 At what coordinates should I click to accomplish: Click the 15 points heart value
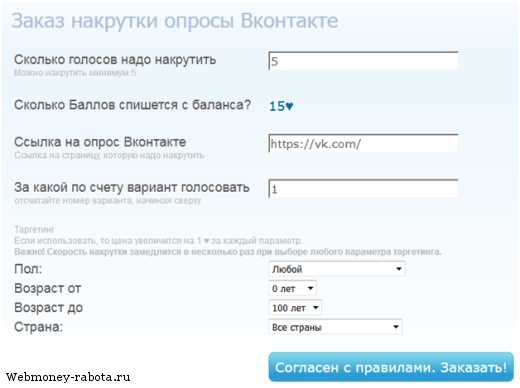(281, 106)
